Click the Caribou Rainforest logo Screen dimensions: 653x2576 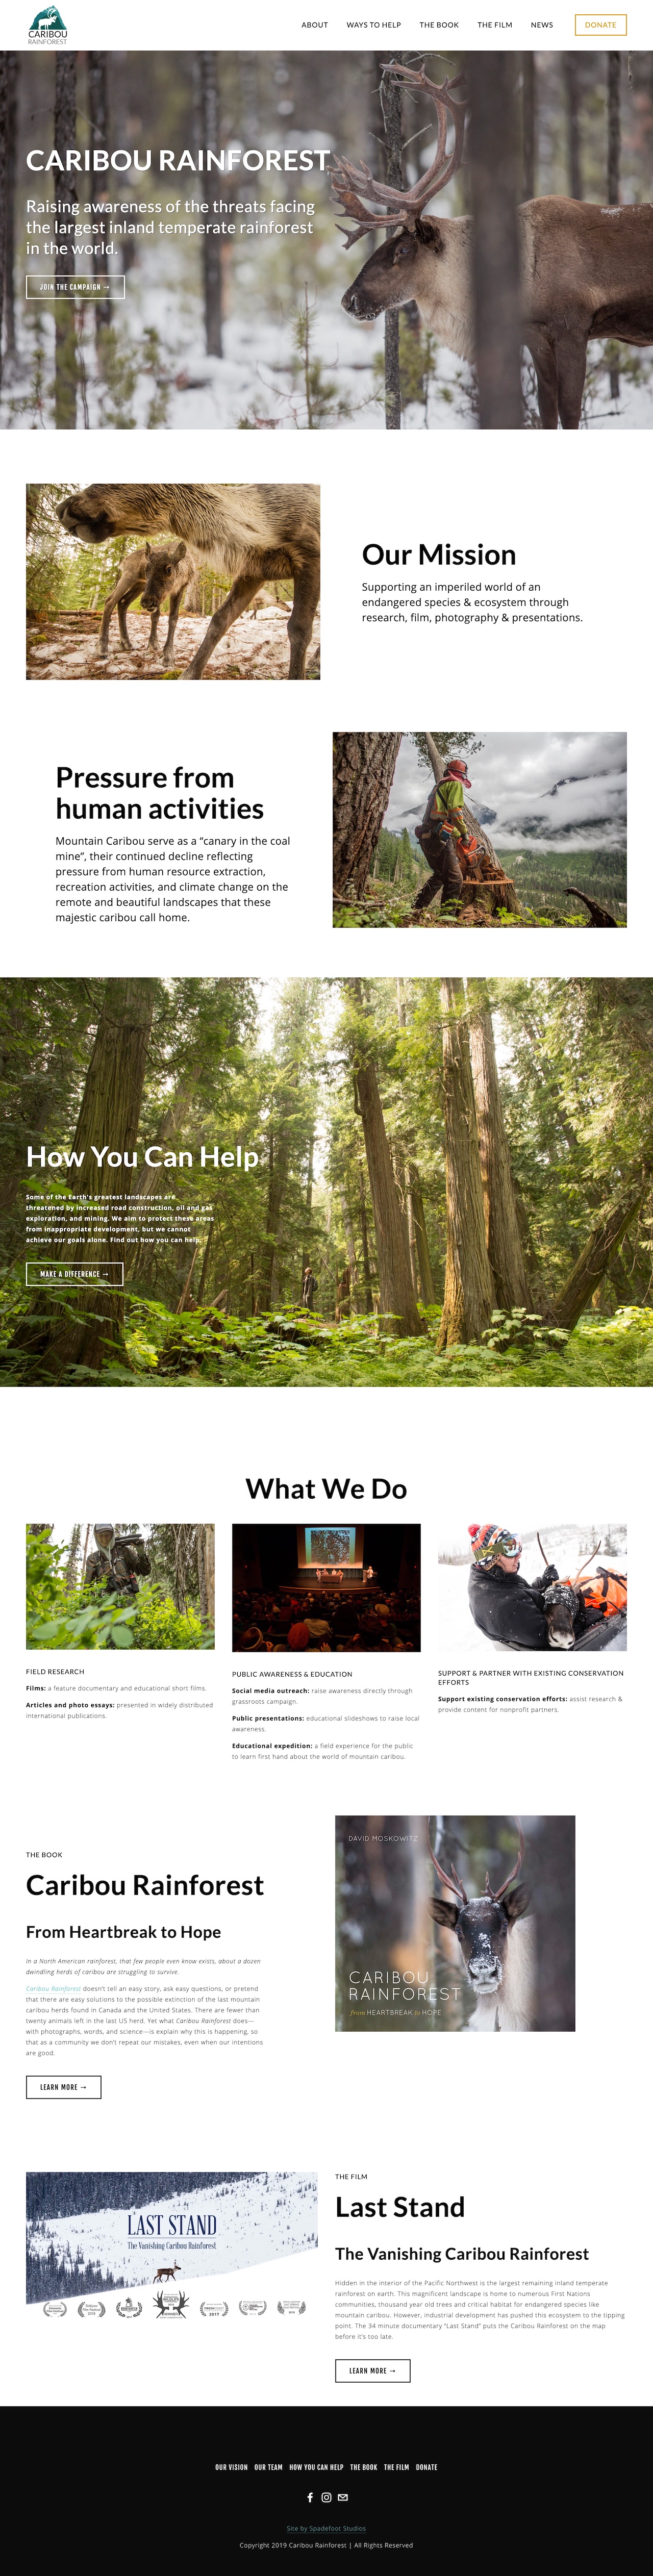pos(48,25)
